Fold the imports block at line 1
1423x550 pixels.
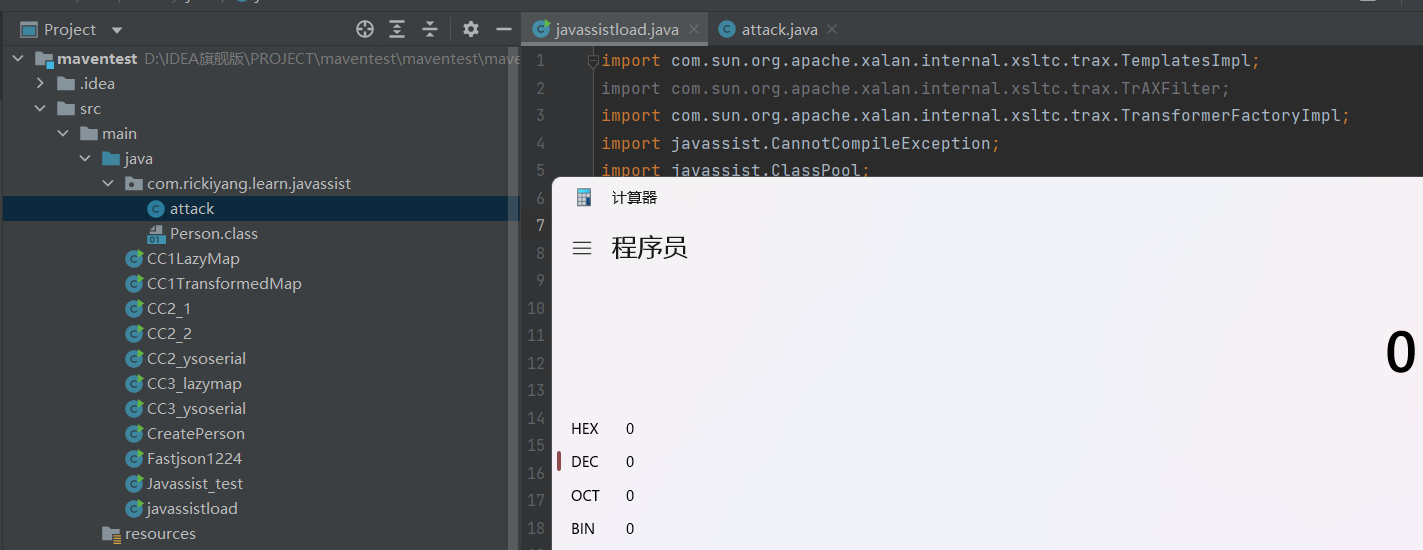592,61
